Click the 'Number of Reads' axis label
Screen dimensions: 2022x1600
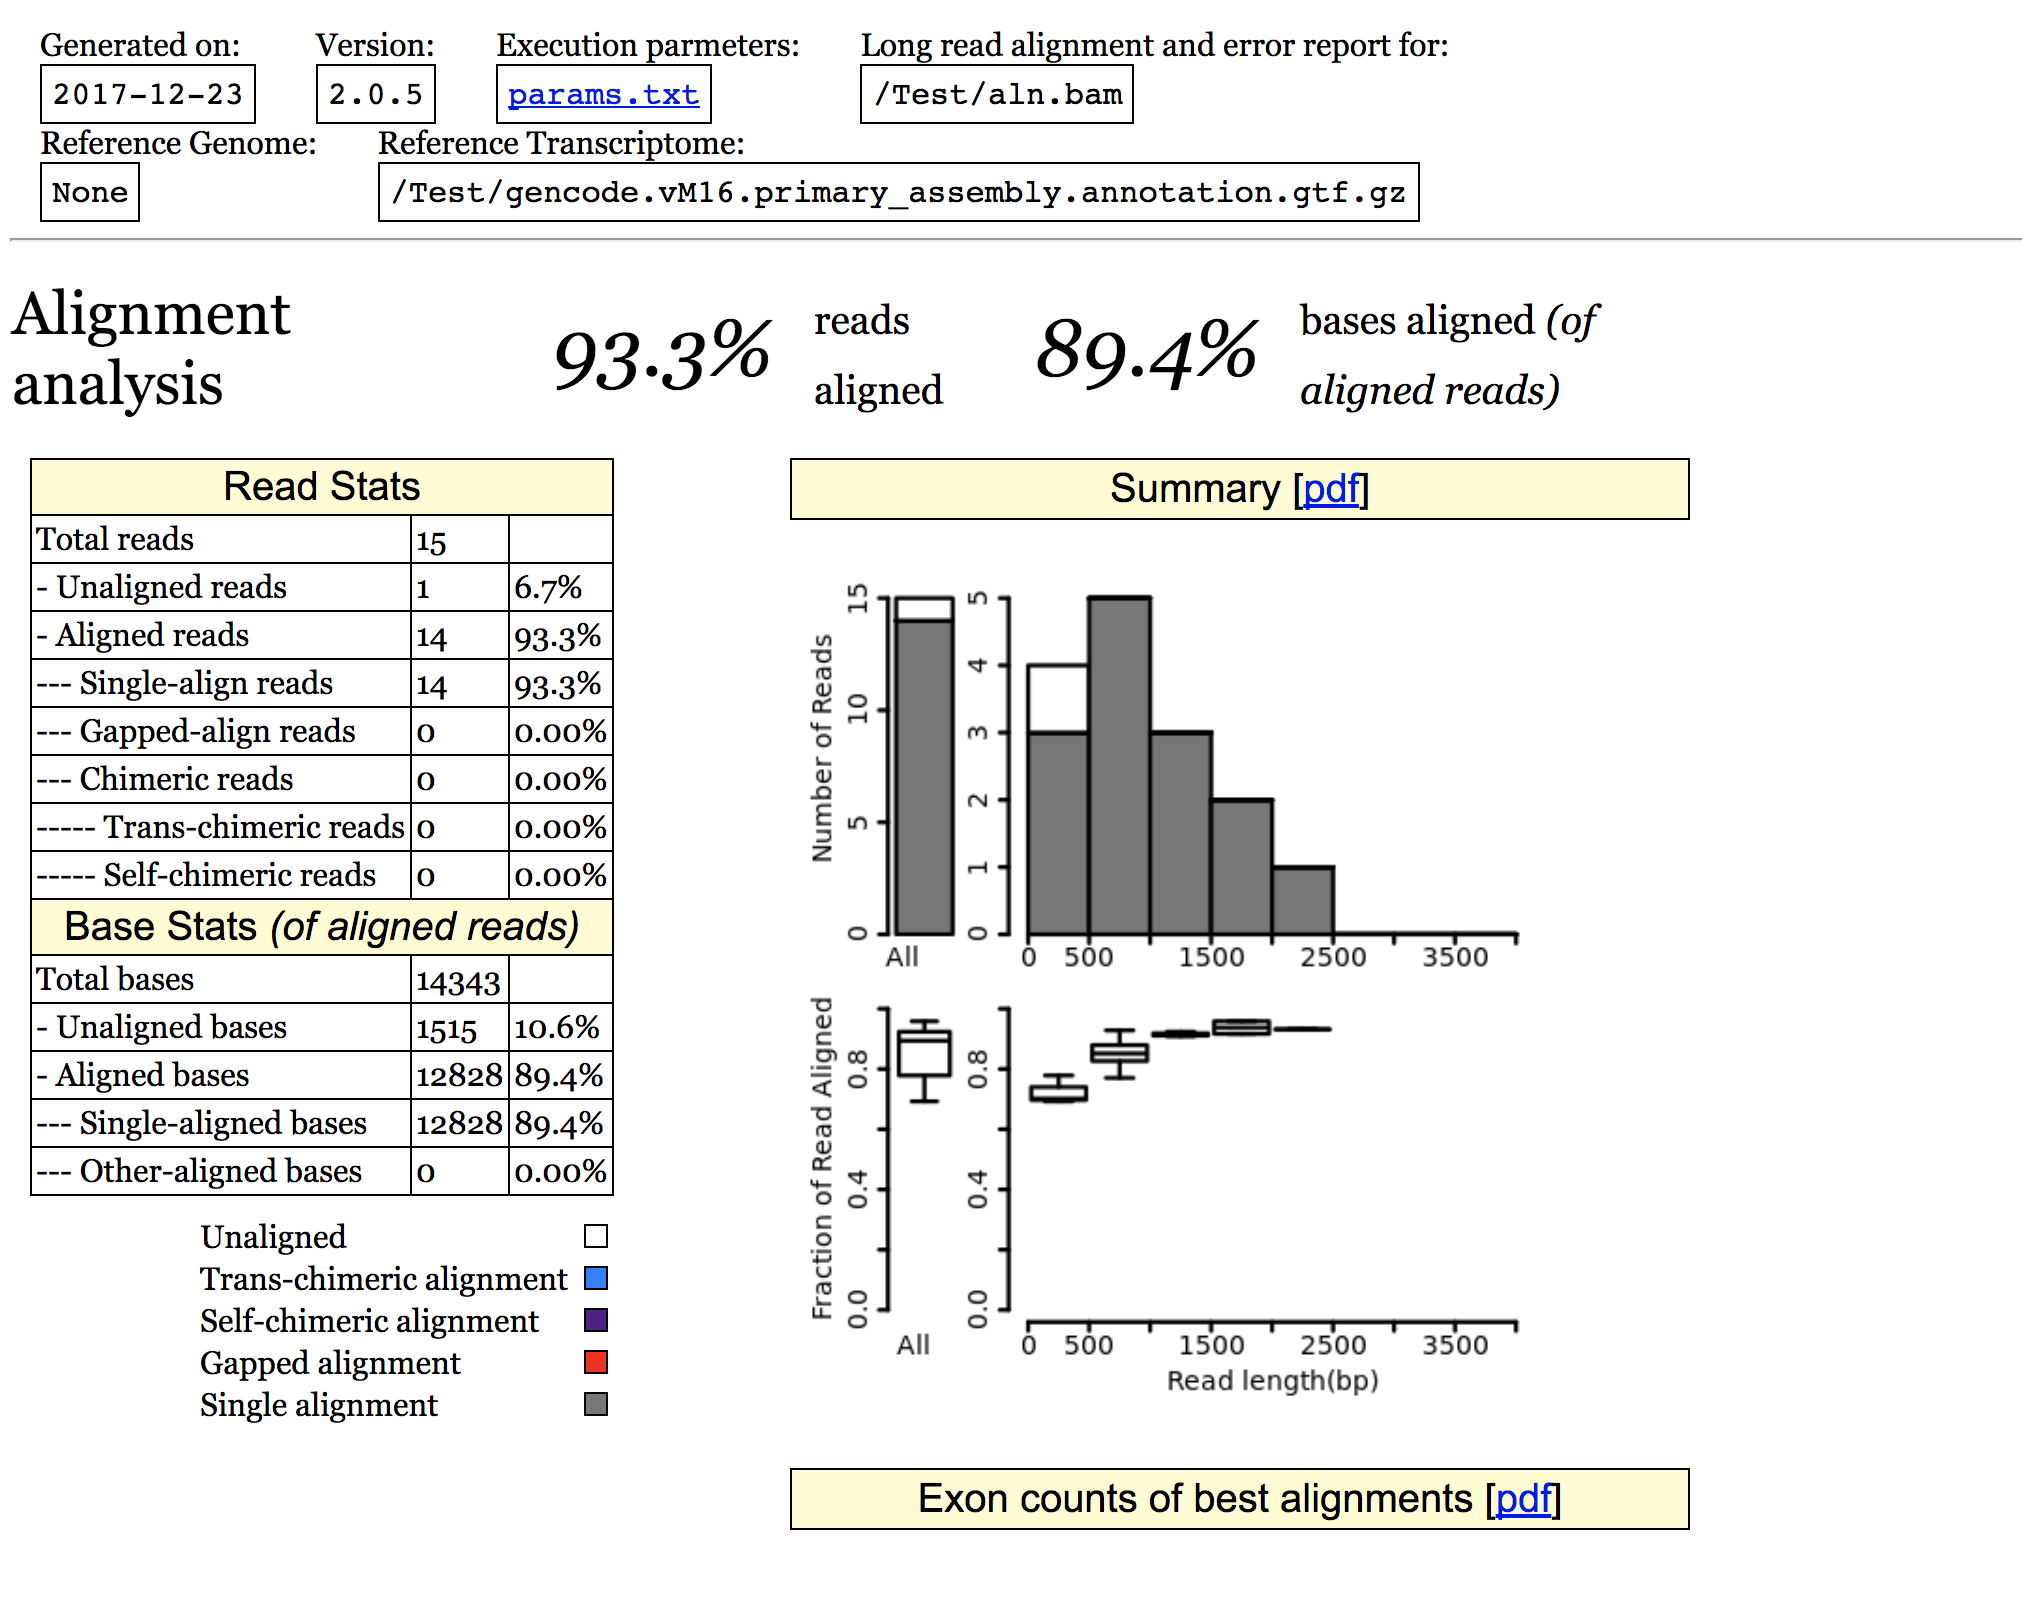point(822,748)
